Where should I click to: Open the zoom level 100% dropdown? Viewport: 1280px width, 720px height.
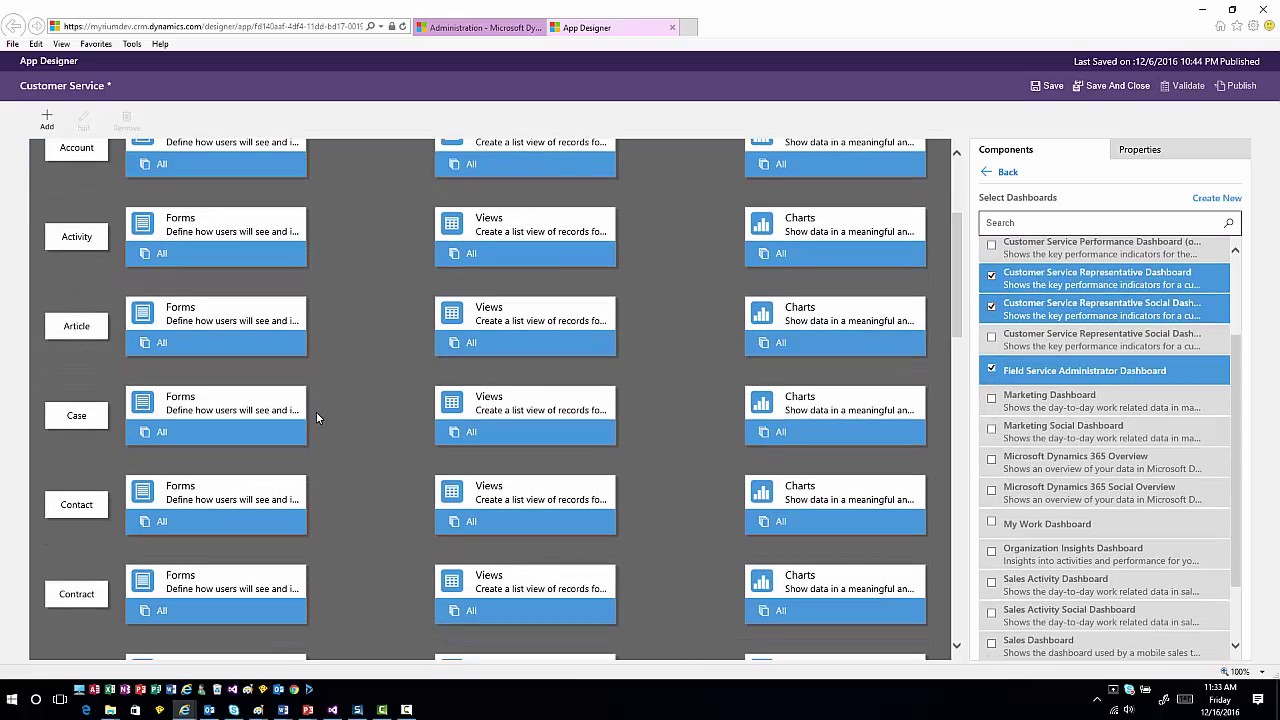point(1261,672)
